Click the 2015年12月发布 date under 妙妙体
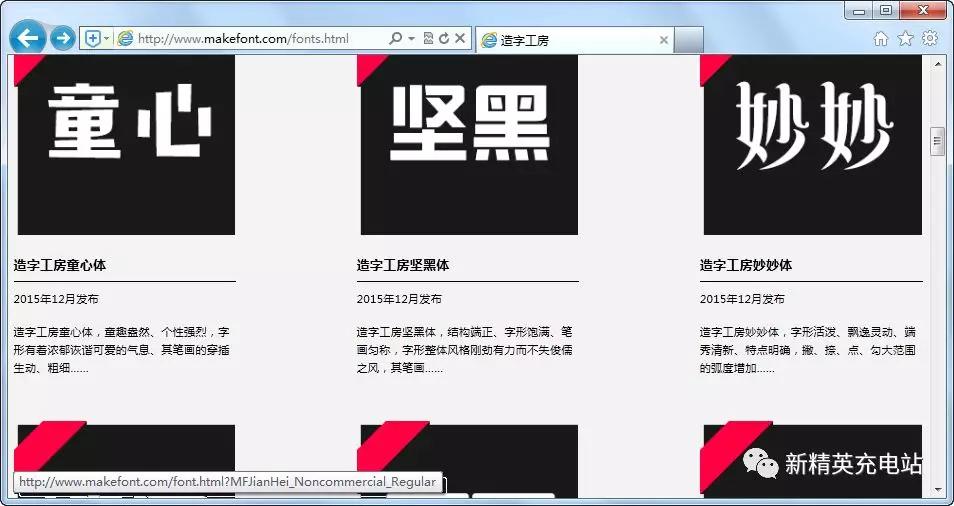The height and width of the screenshot is (506, 954). click(742, 299)
